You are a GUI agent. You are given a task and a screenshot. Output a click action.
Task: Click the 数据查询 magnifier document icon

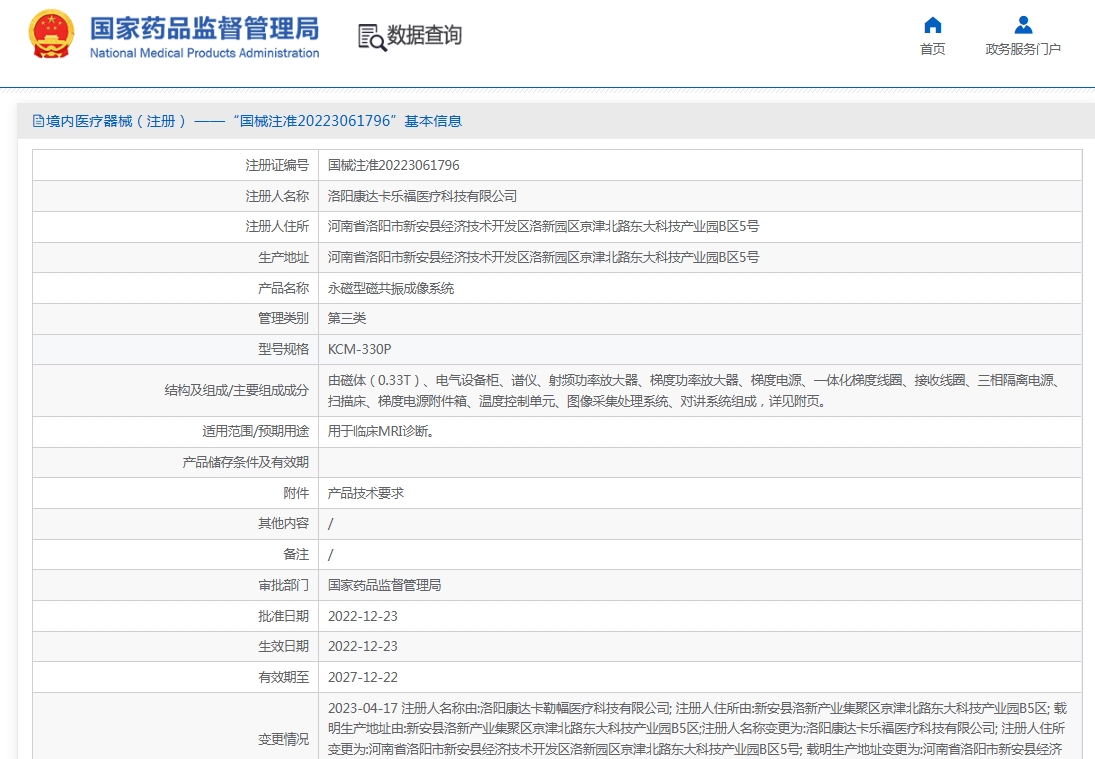tap(372, 37)
